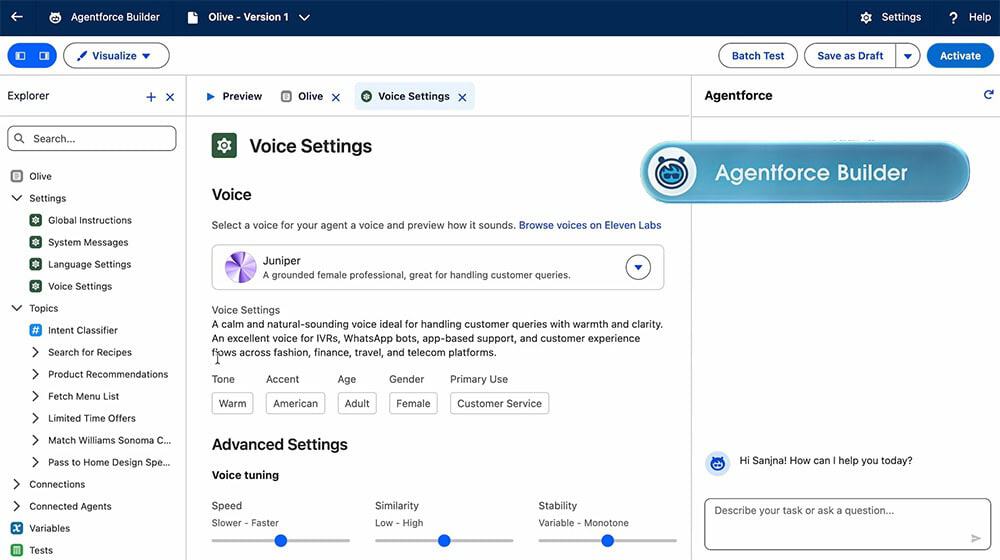Click the back arrow in header
1000x560 pixels.
17,17
